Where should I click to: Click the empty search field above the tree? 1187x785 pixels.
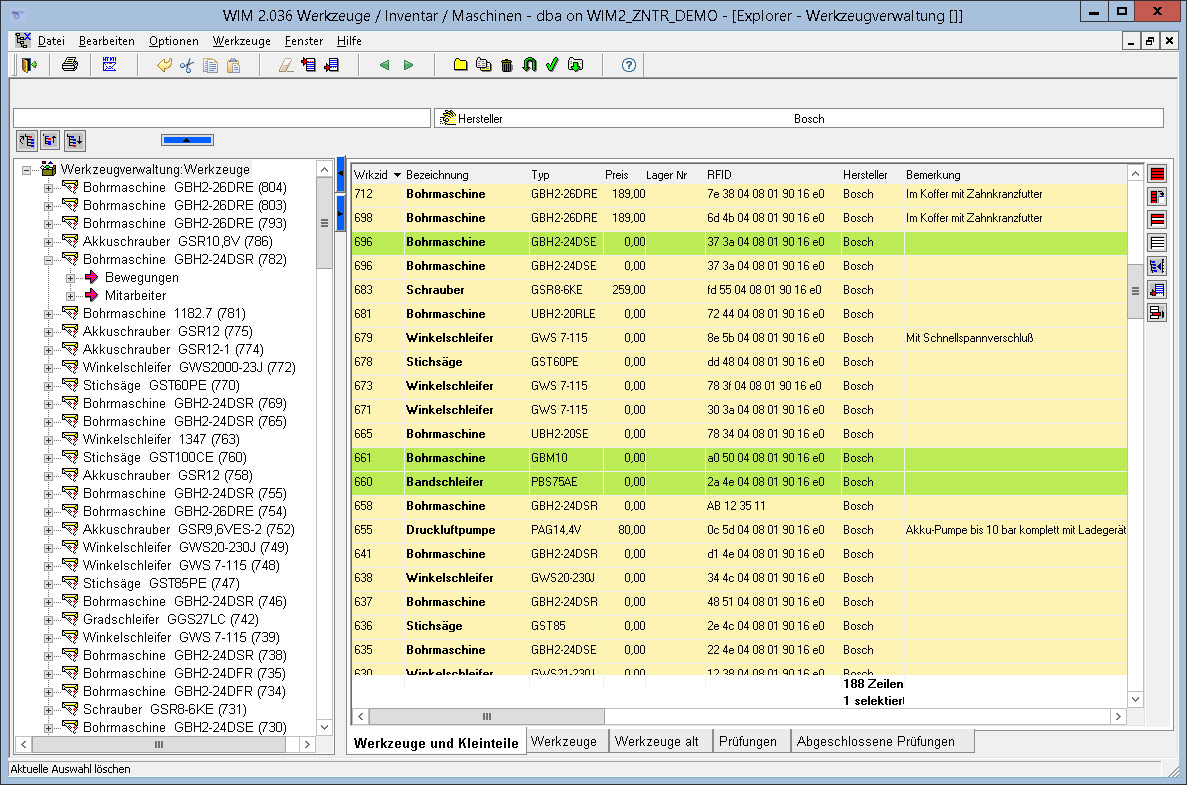pyautogui.click(x=220, y=118)
